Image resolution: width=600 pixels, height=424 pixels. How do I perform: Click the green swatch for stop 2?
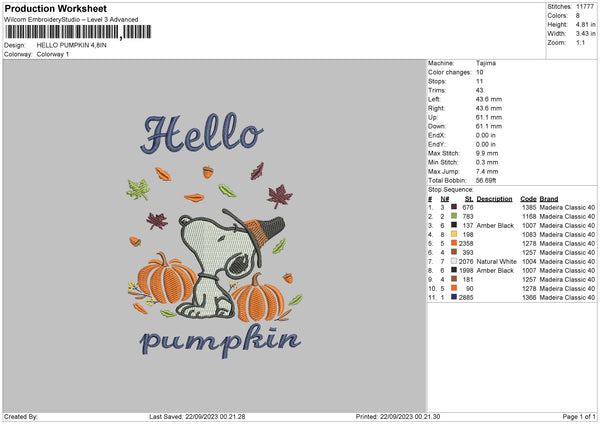coord(454,216)
